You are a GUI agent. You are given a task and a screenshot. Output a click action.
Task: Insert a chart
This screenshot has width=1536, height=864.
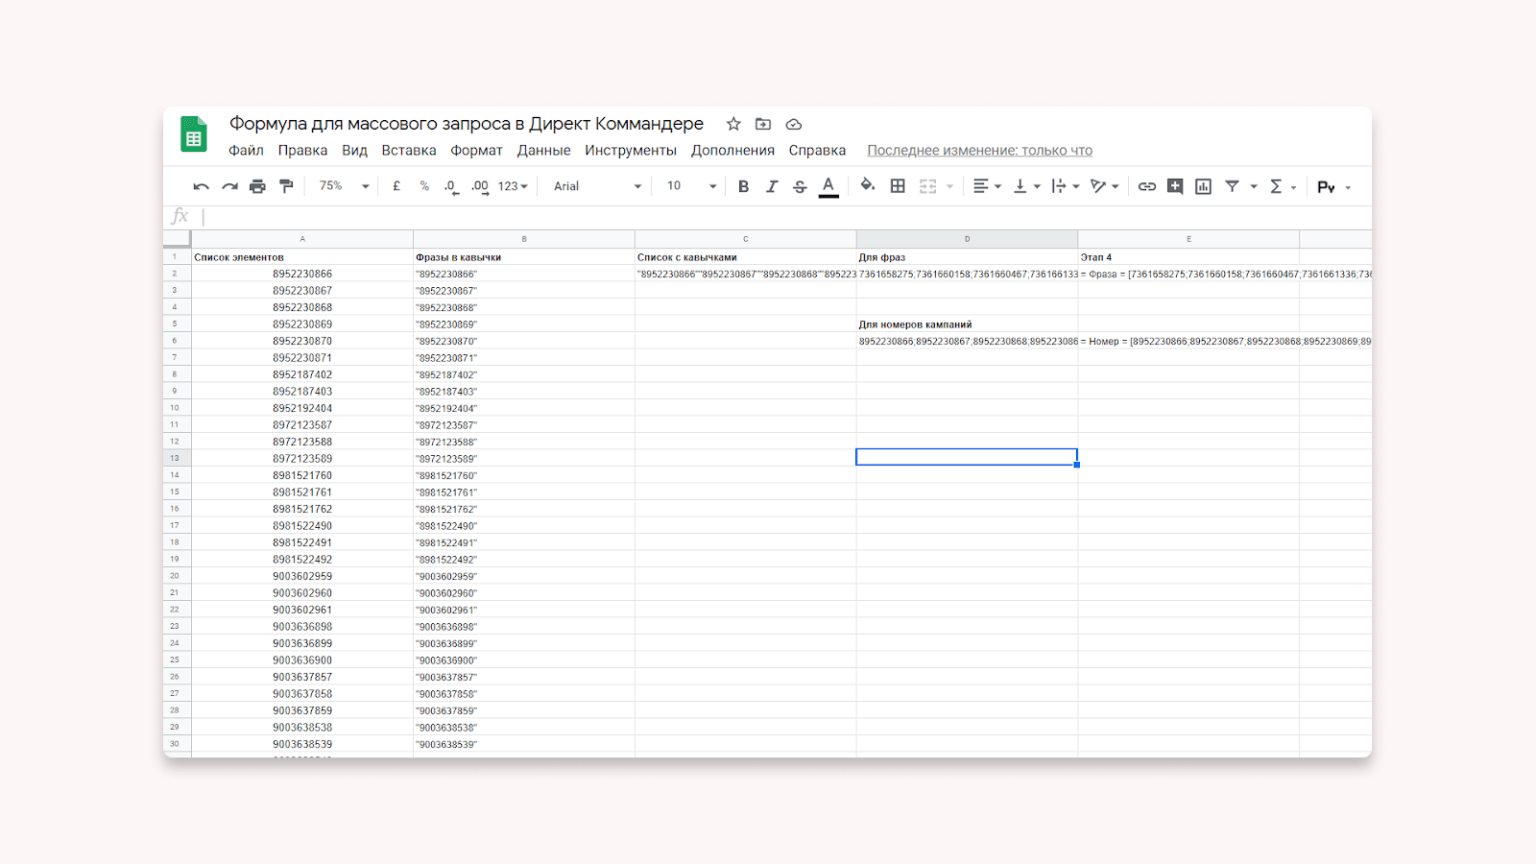1203,186
